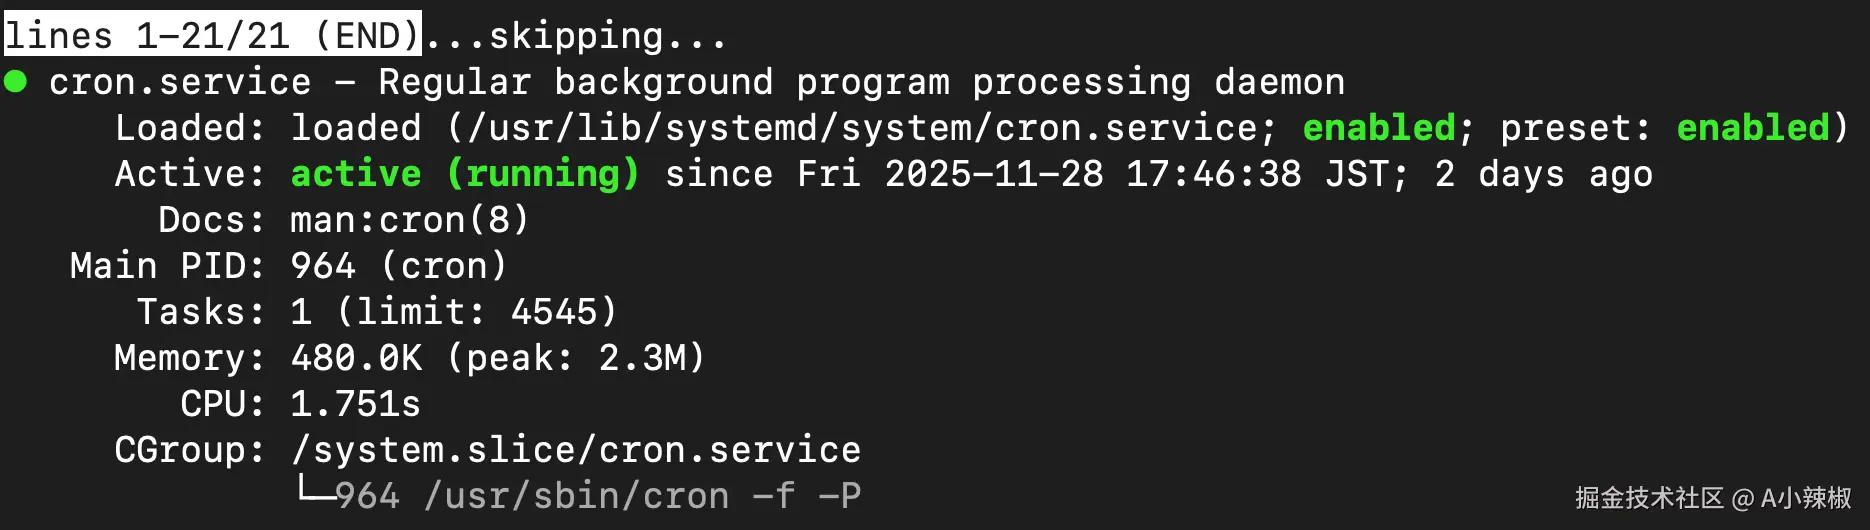Image resolution: width=1870 pixels, height=530 pixels.
Task: Click the 'Regular background program processing daemon' description
Action: tap(861, 82)
